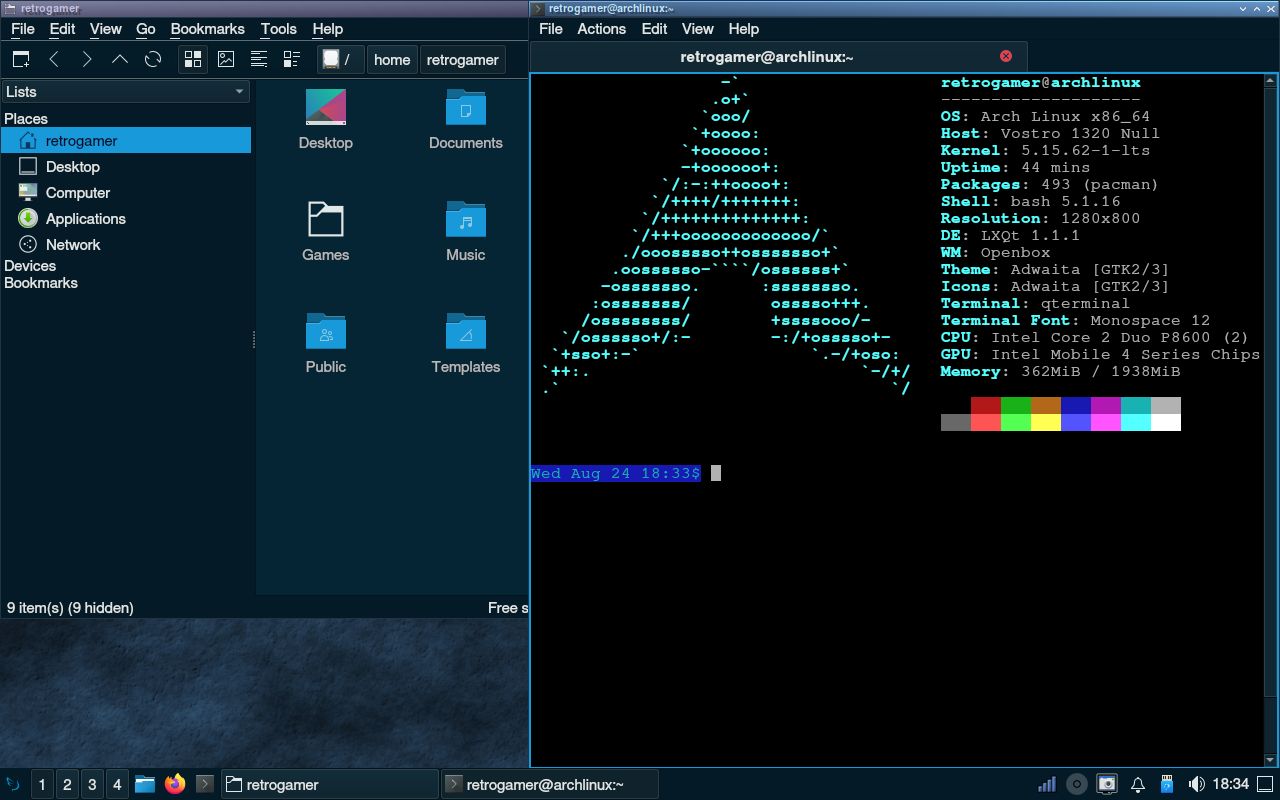
Task: Select Desktop in Places sidebar
Action: [126, 167]
